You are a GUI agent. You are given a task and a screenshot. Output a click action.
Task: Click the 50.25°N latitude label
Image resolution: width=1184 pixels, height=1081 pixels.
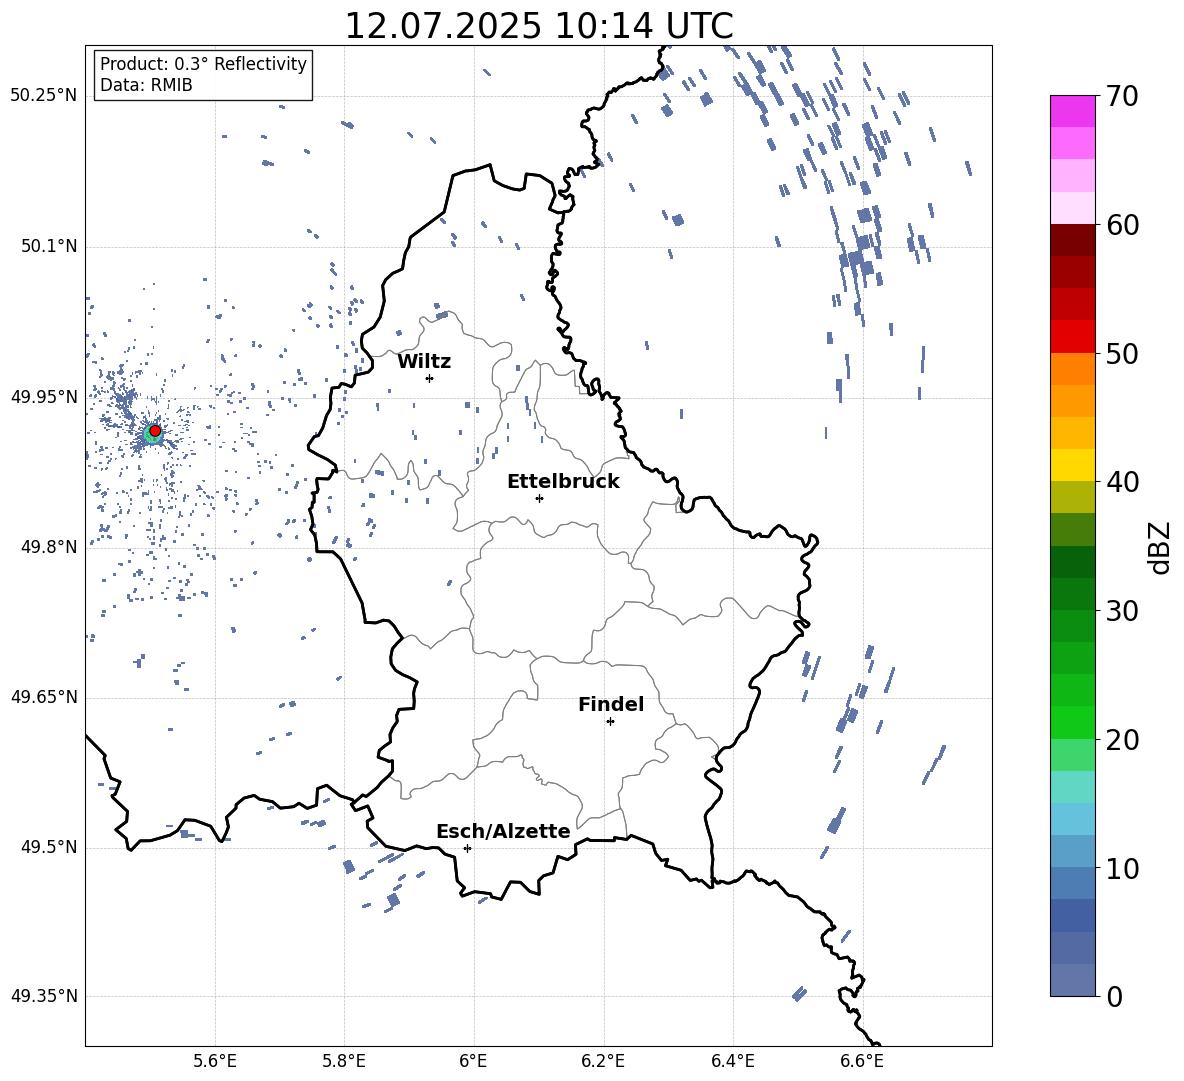click(44, 96)
